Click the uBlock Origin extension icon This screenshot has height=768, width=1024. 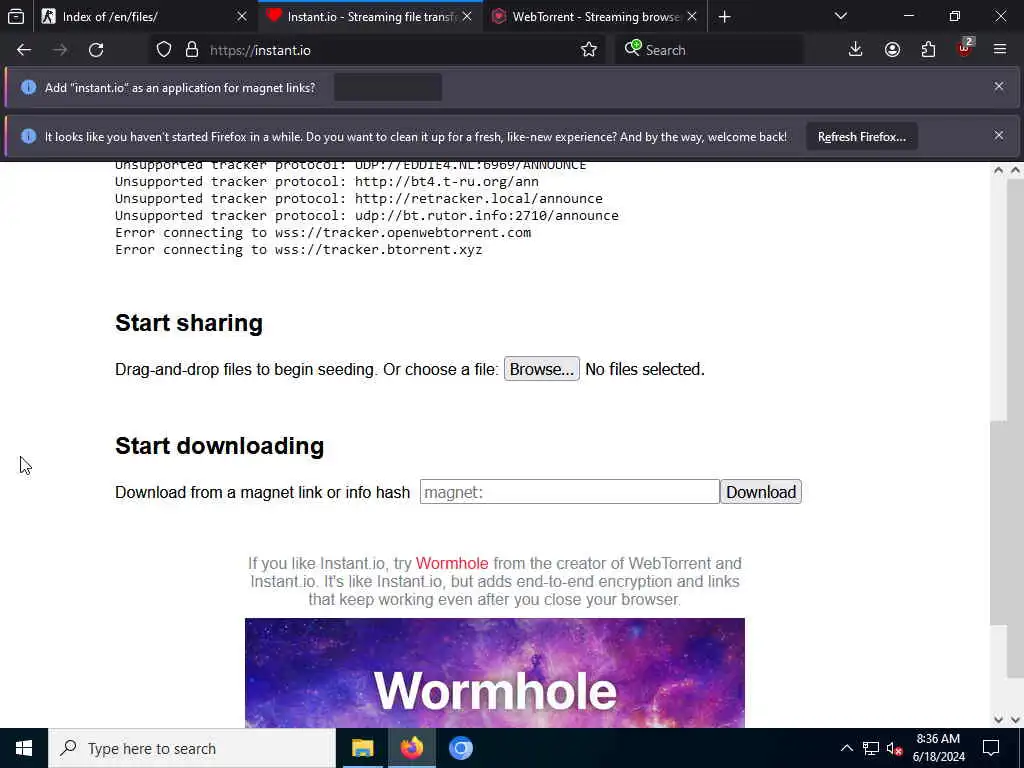[965, 48]
